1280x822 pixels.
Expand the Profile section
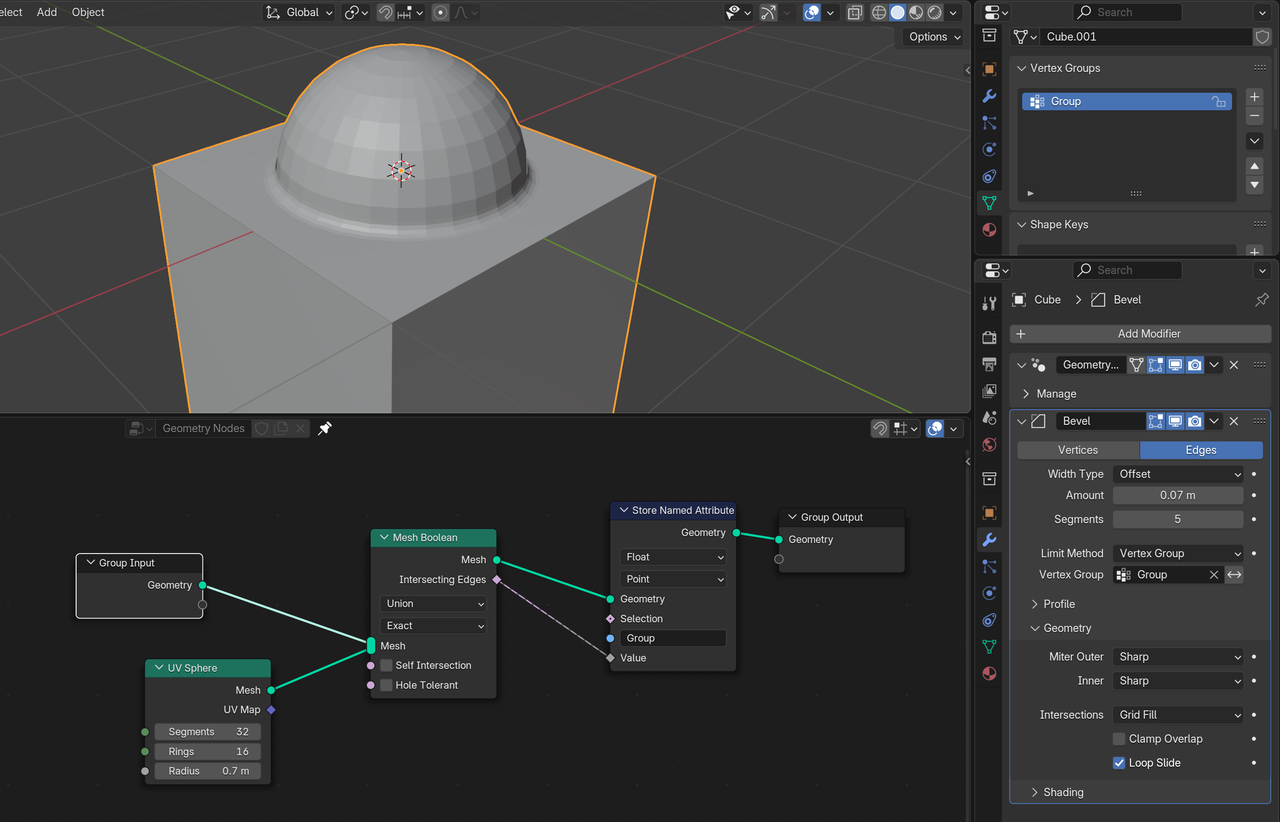[1058, 604]
